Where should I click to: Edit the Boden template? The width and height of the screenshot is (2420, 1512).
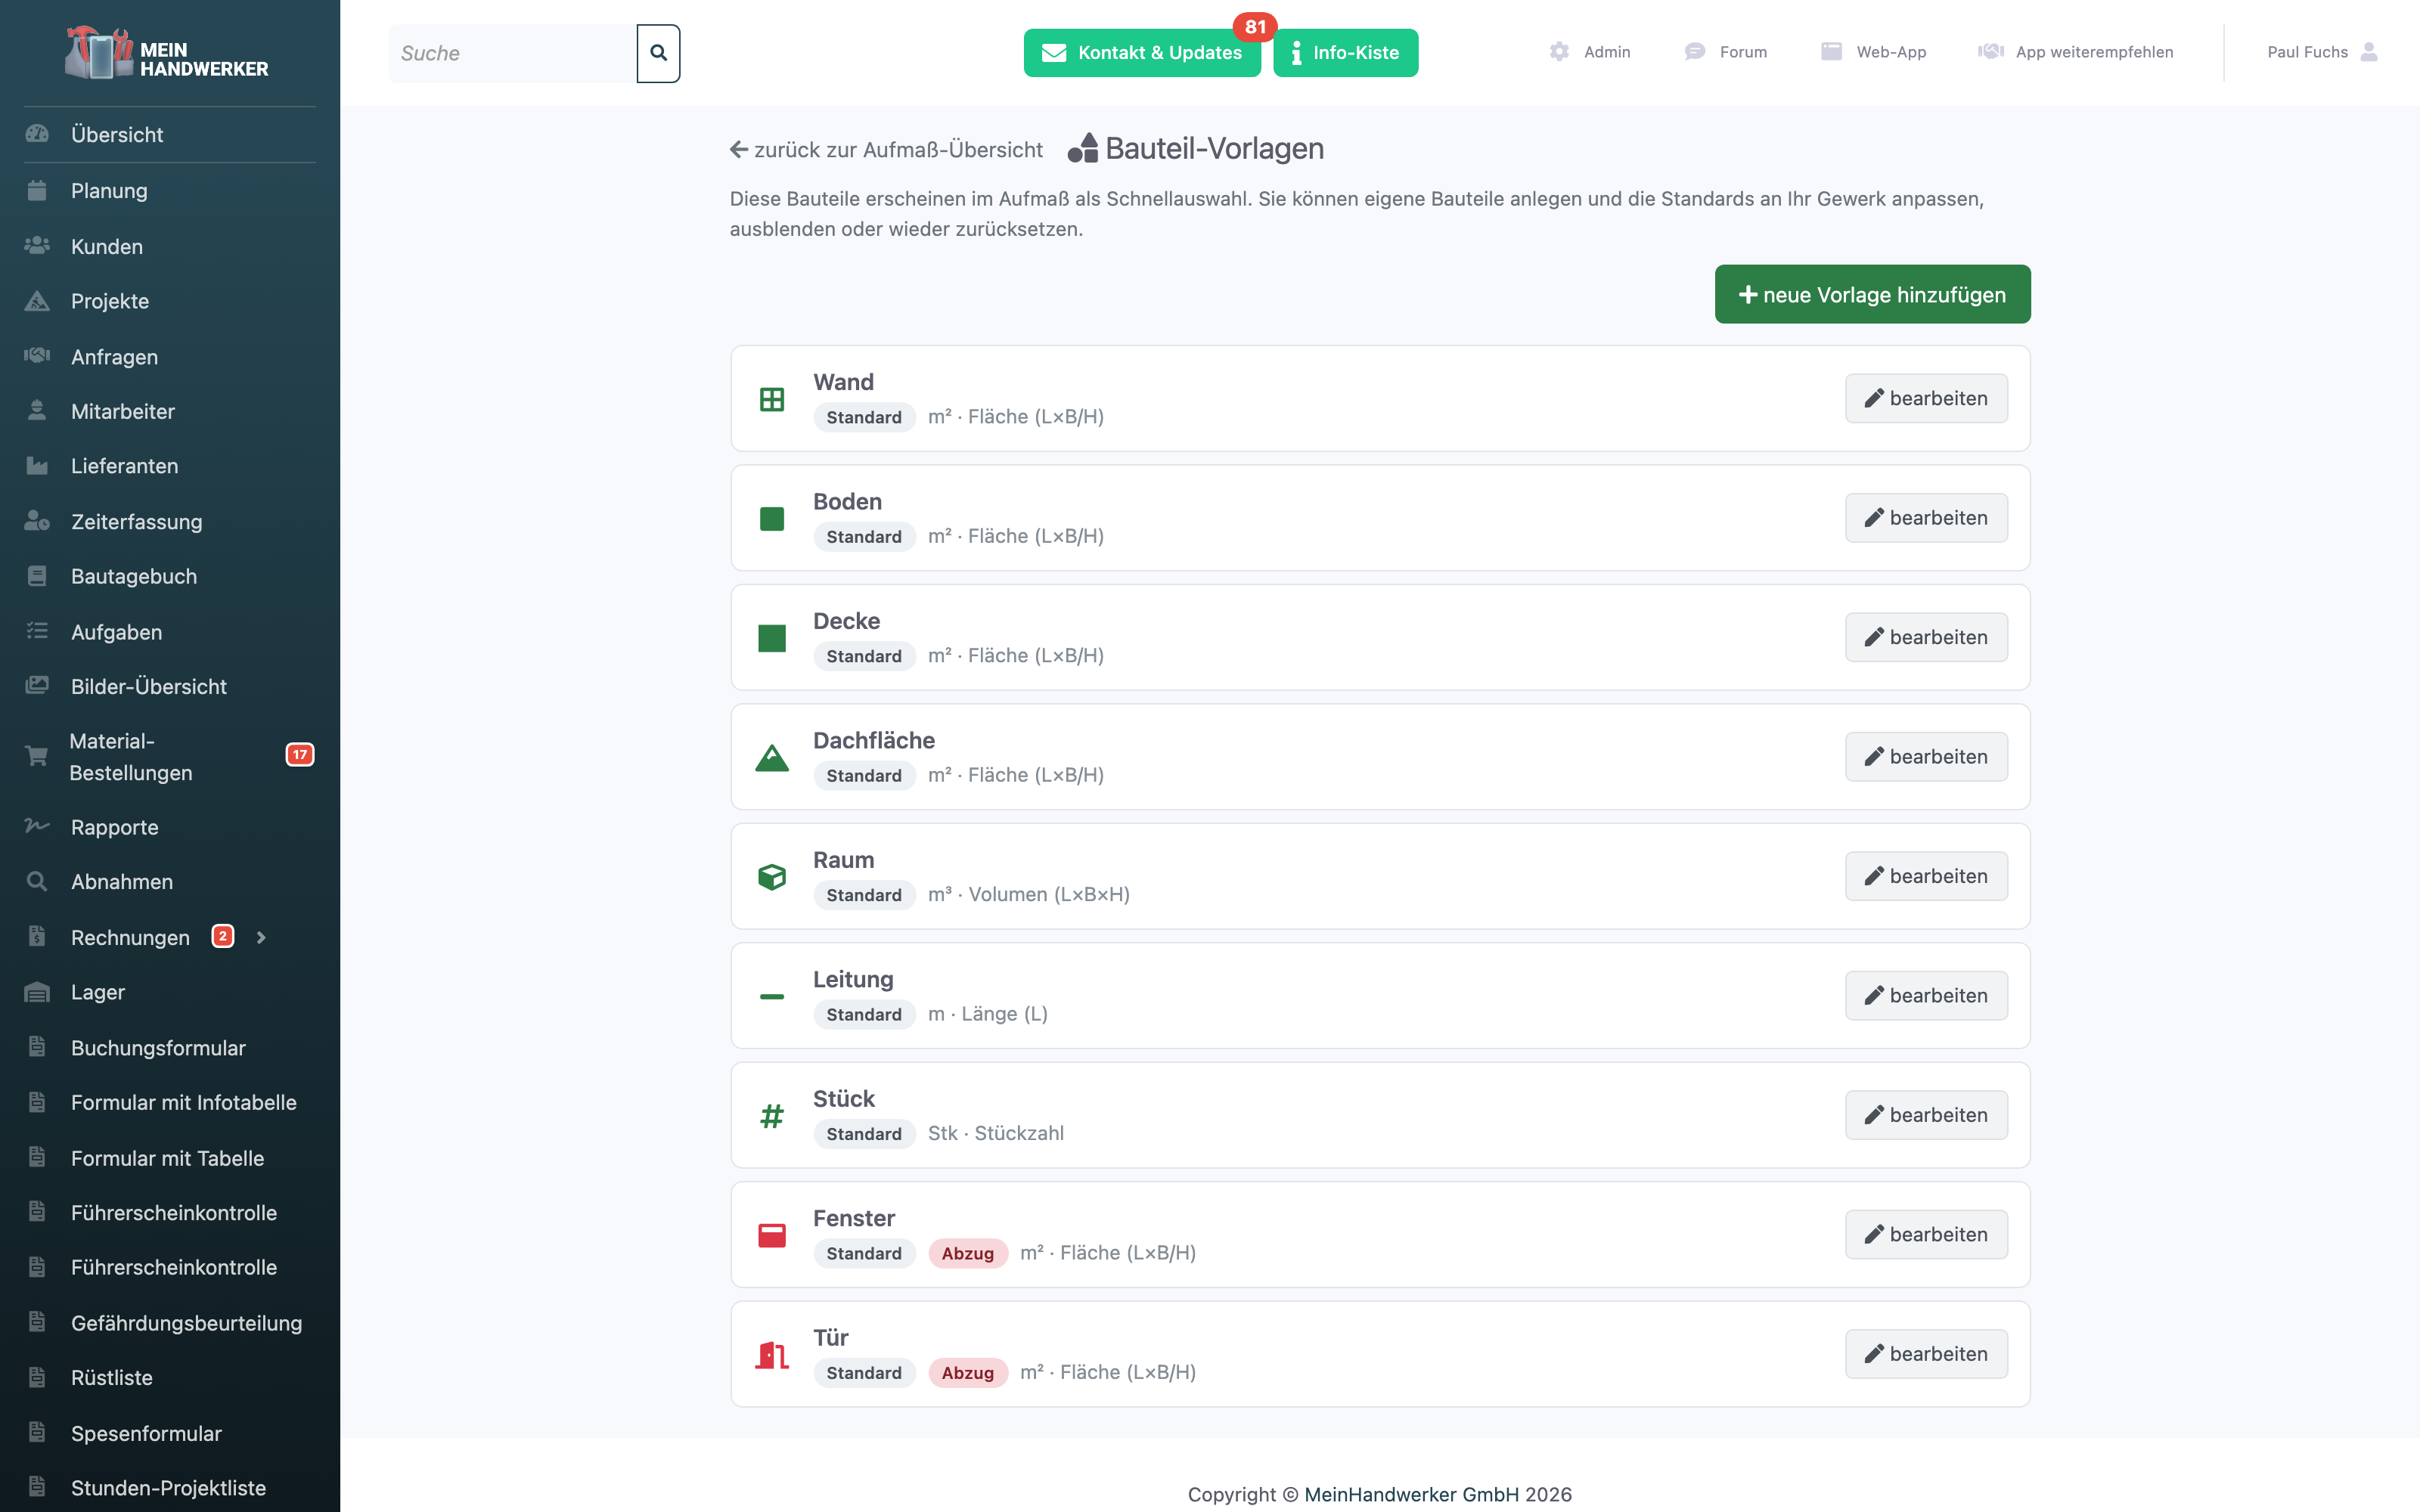click(1926, 518)
